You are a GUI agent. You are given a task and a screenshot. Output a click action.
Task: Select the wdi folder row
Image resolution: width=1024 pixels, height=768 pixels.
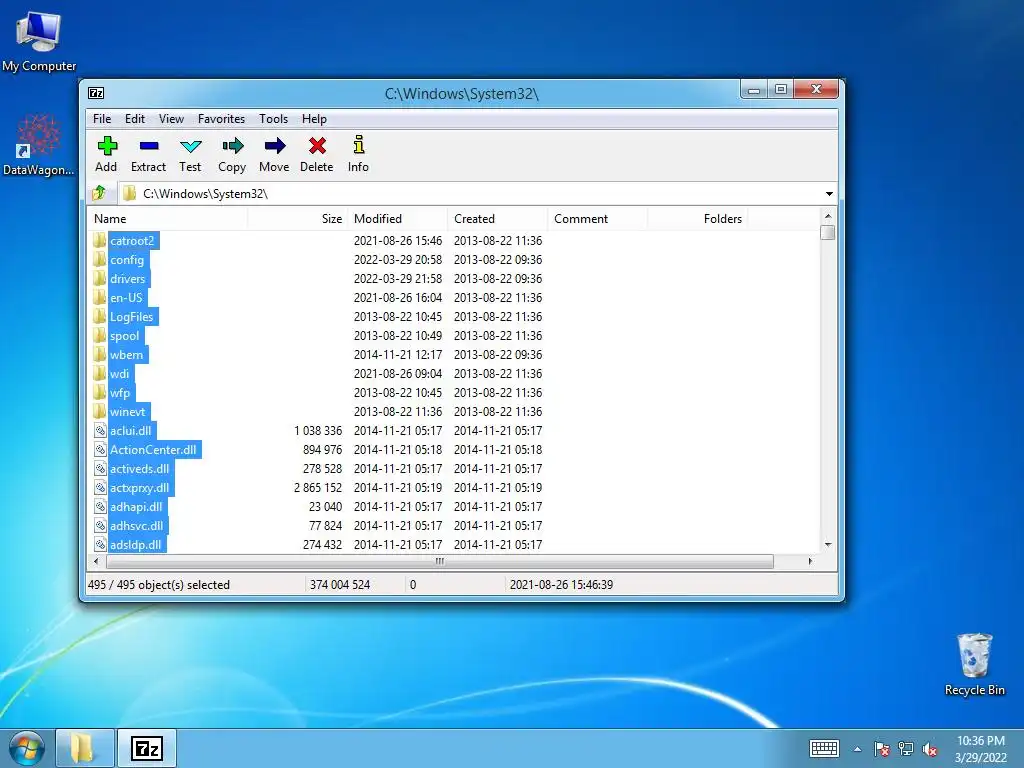453,374
